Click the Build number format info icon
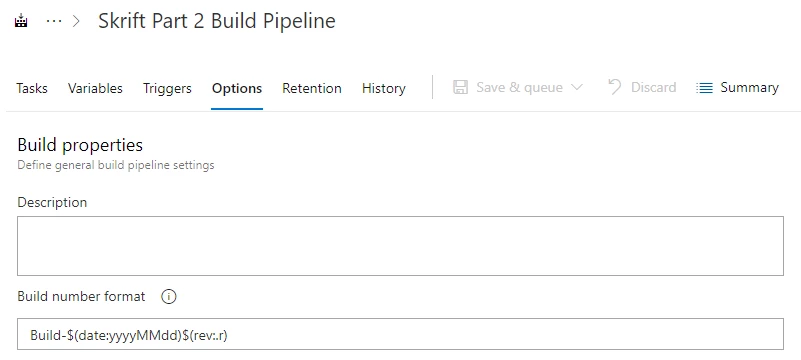The width and height of the screenshot is (801, 360). (169, 297)
